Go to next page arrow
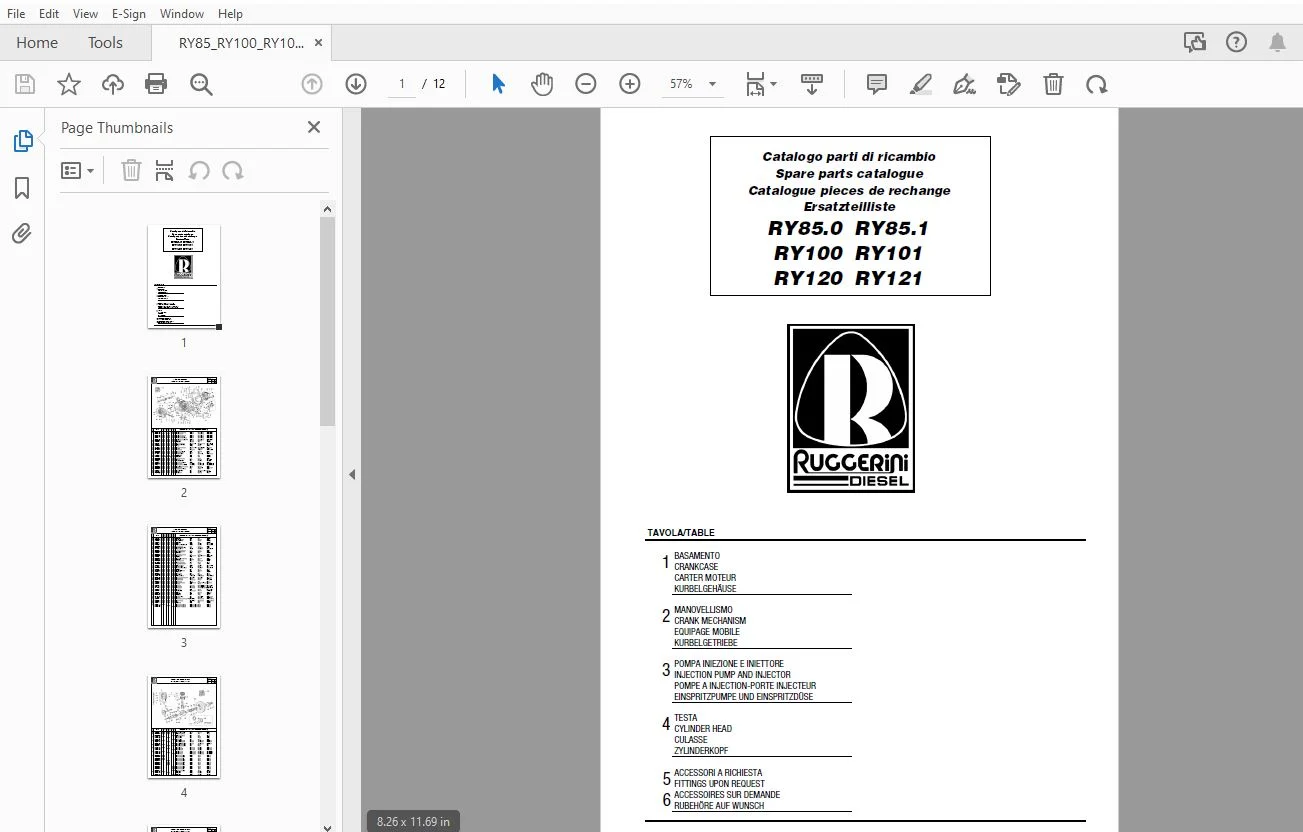 356,84
